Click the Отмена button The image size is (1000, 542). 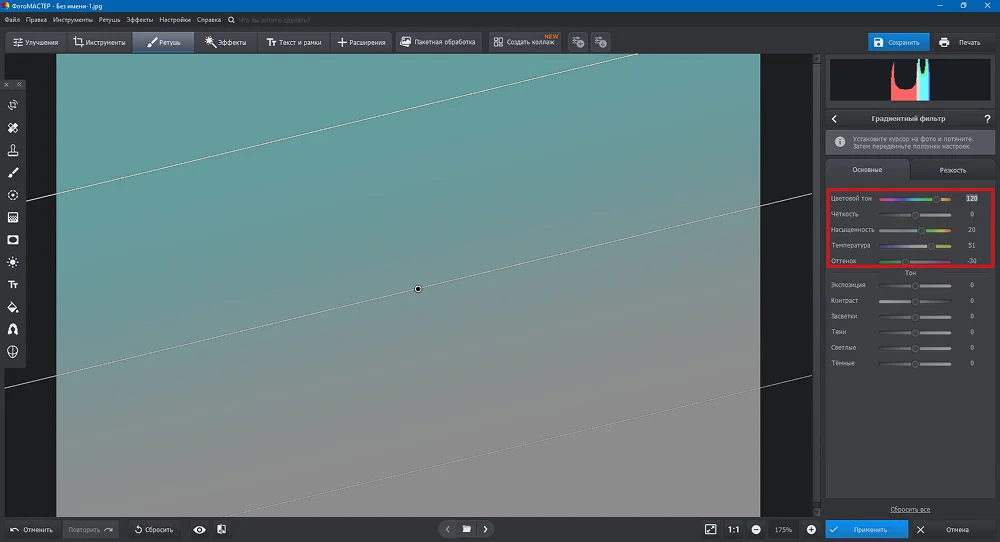coord(950,529)
